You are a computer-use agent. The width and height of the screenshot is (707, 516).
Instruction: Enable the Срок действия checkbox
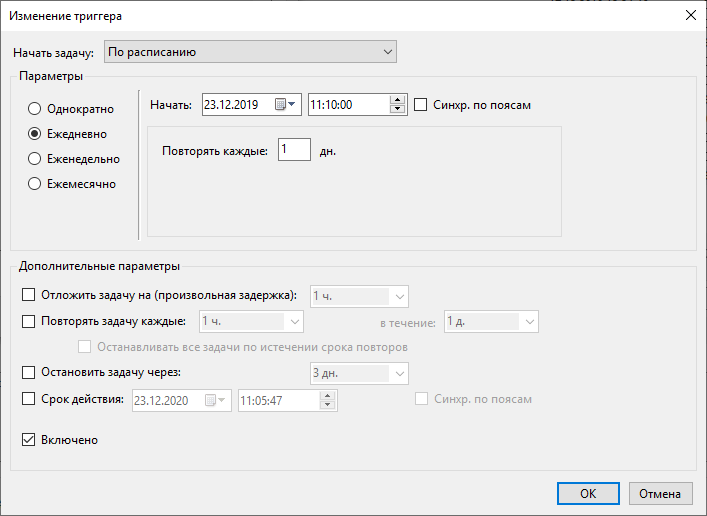tap(28, 399)
